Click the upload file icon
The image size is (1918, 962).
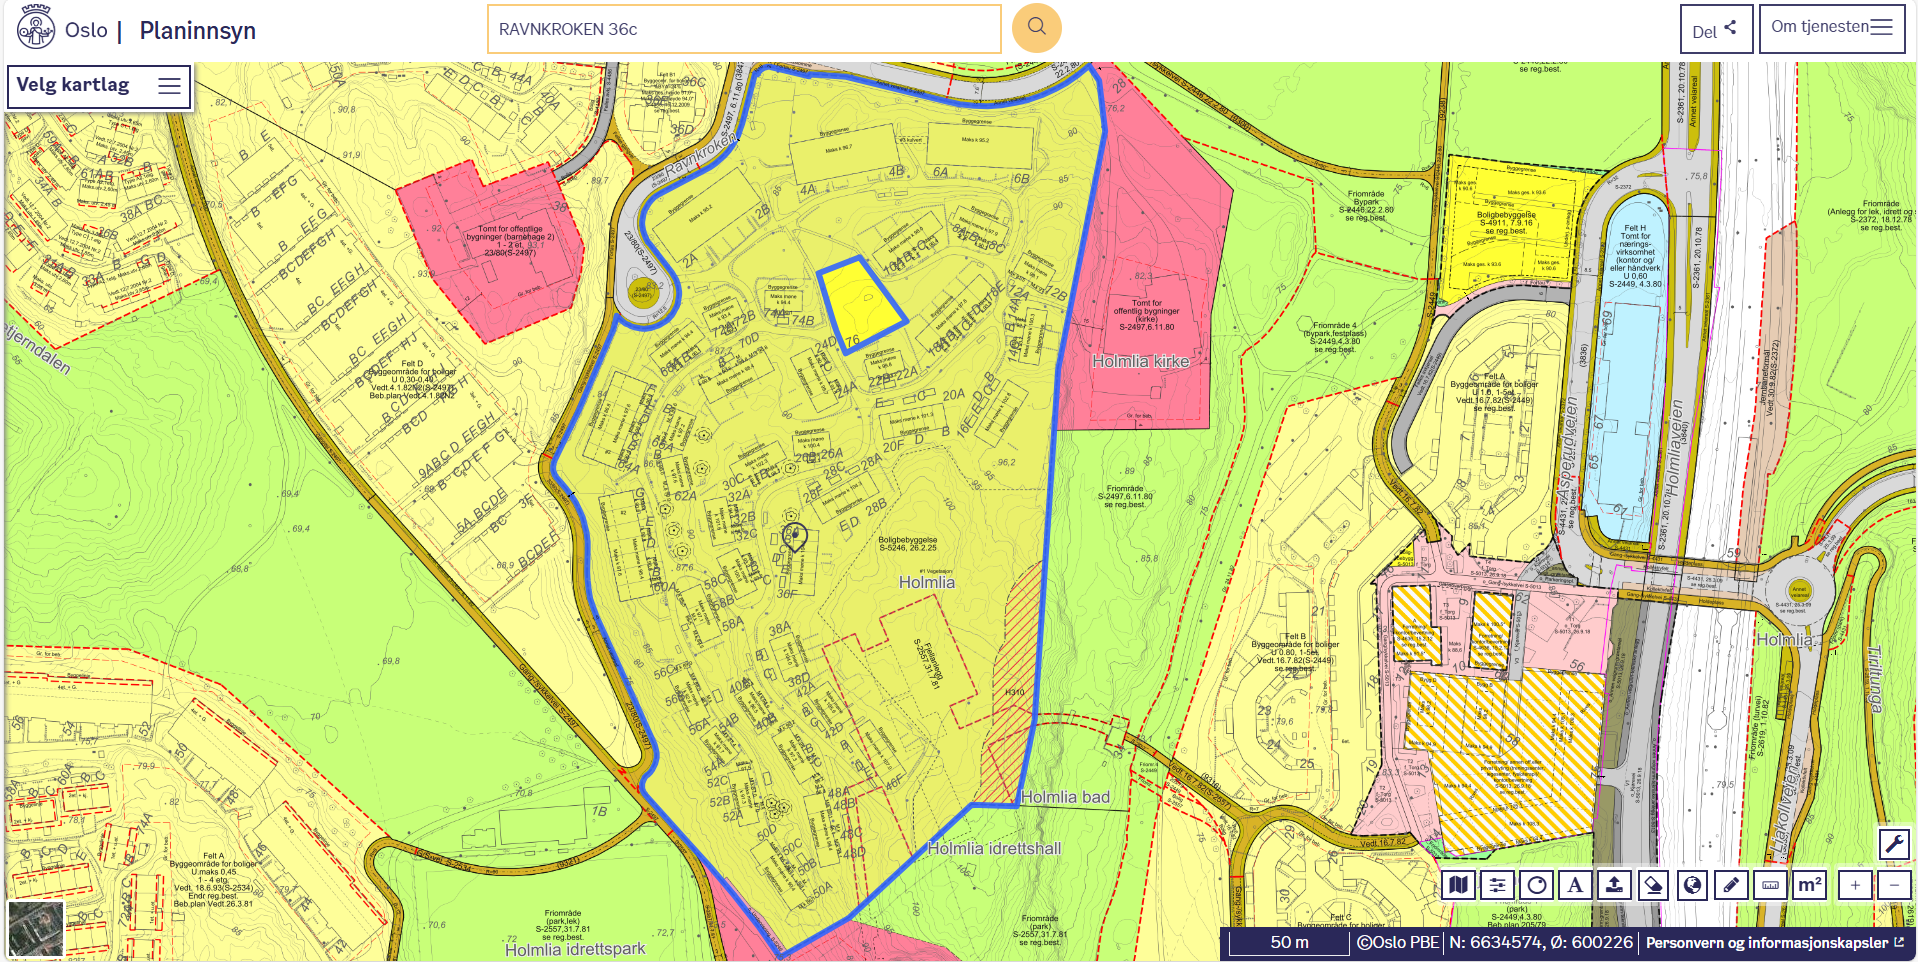[1614, 885]
